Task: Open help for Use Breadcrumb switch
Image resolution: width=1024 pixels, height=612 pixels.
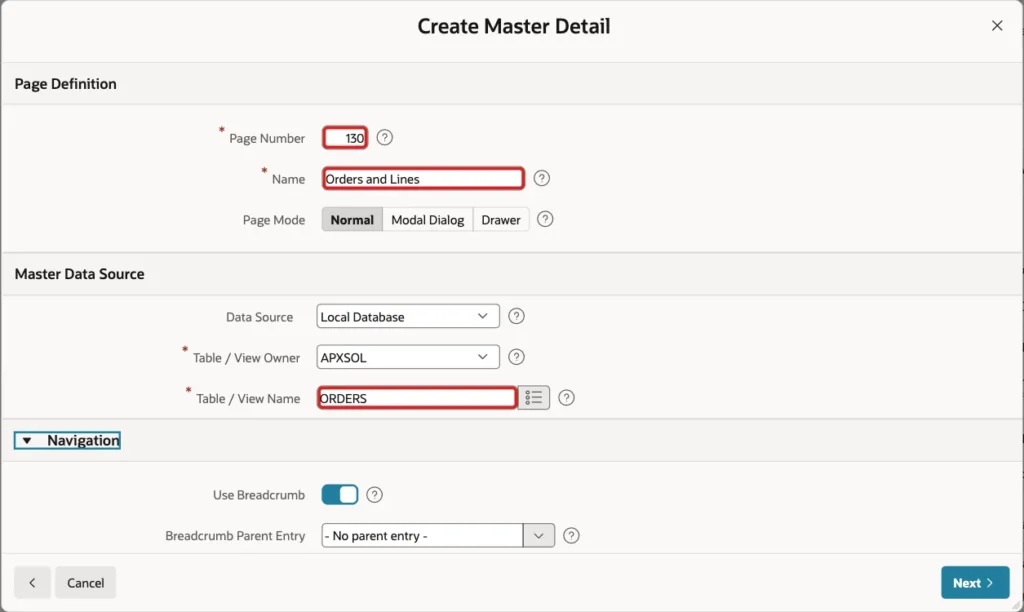Action: (374, 495)
